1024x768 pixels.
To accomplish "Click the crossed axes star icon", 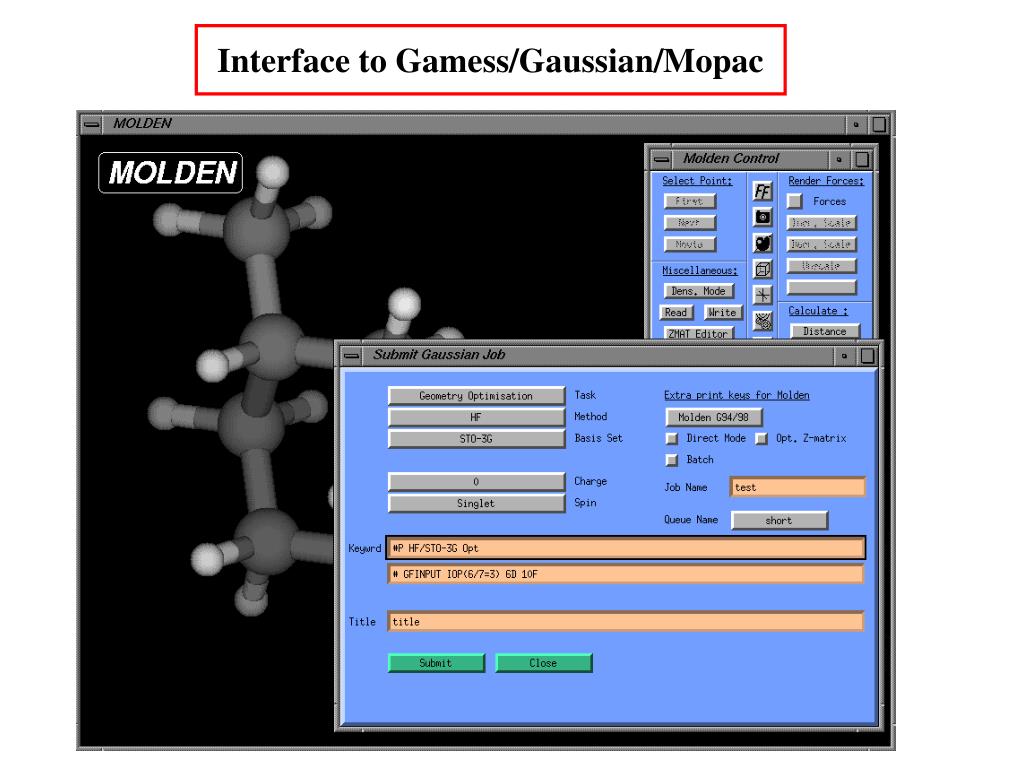I will coord(762,295).
